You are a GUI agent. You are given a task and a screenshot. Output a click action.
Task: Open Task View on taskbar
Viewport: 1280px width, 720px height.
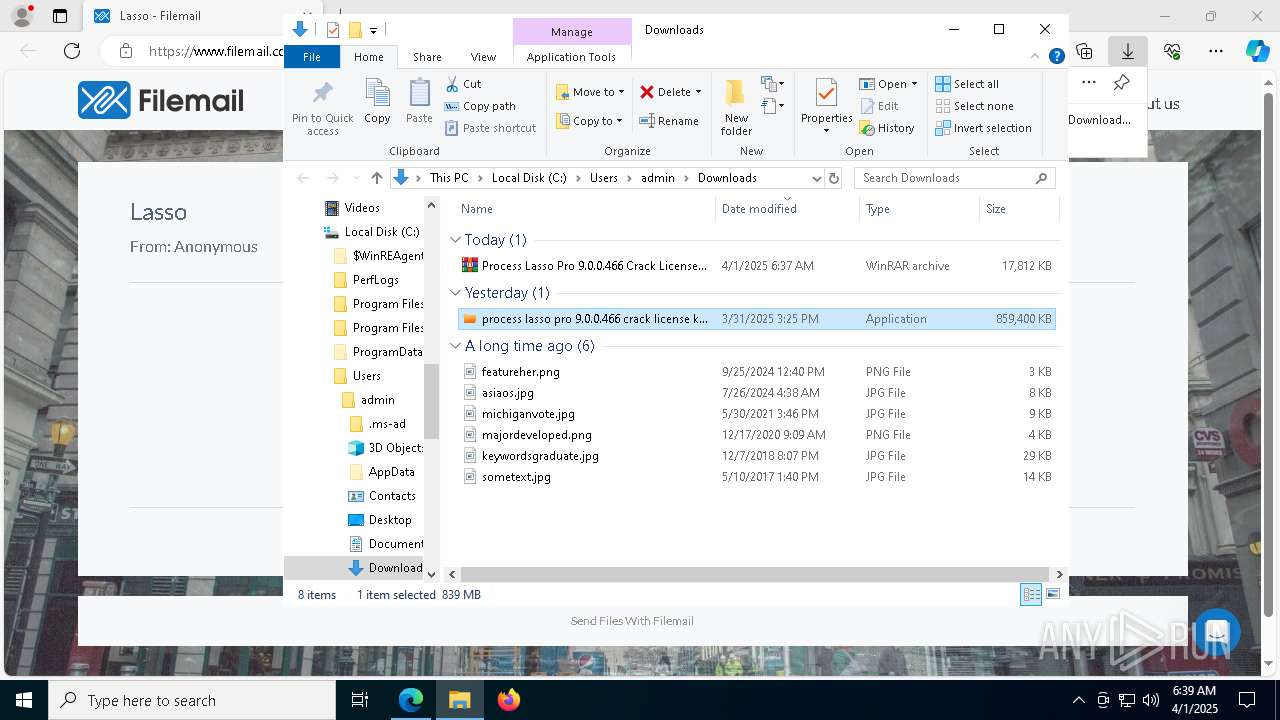(360, 700)
